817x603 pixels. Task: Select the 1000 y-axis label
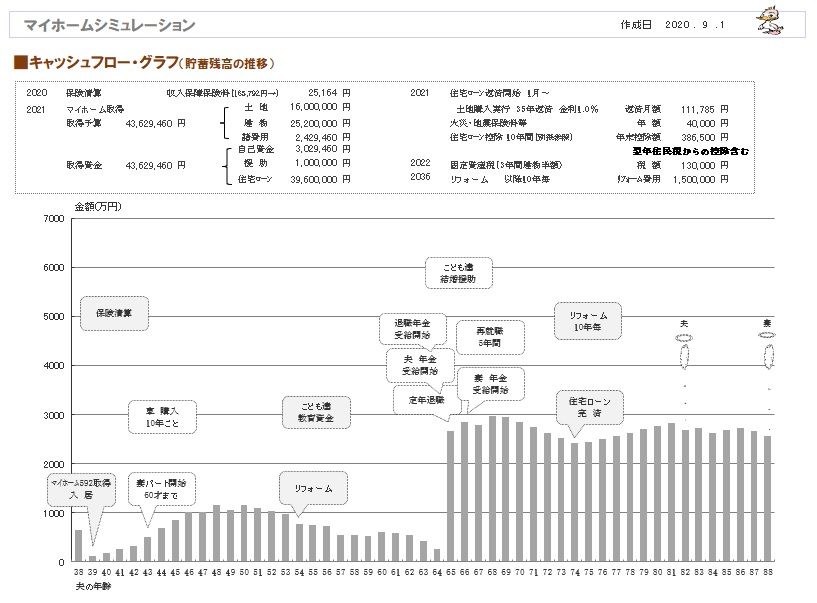pos(54,513)
